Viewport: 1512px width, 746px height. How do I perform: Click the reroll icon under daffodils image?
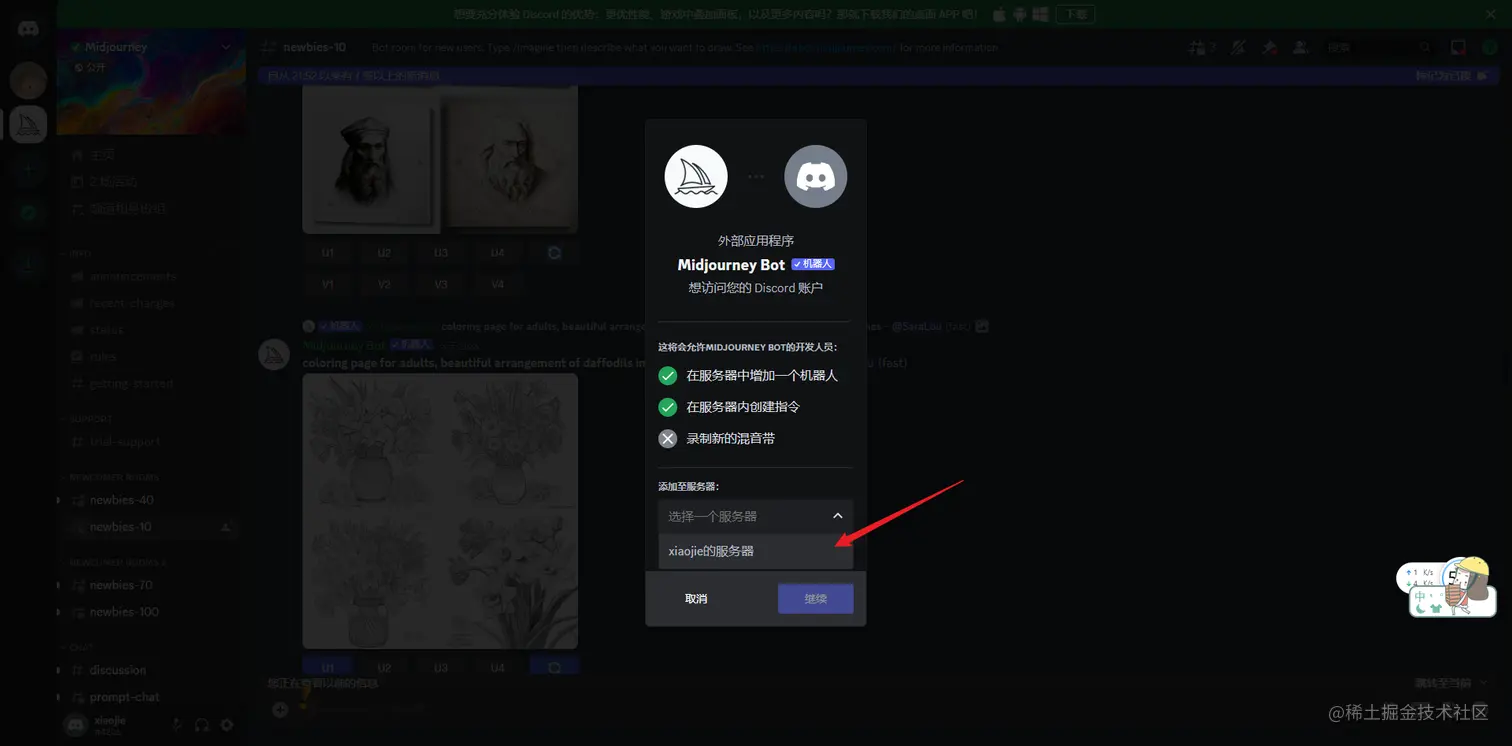click(x=554, y=667)
